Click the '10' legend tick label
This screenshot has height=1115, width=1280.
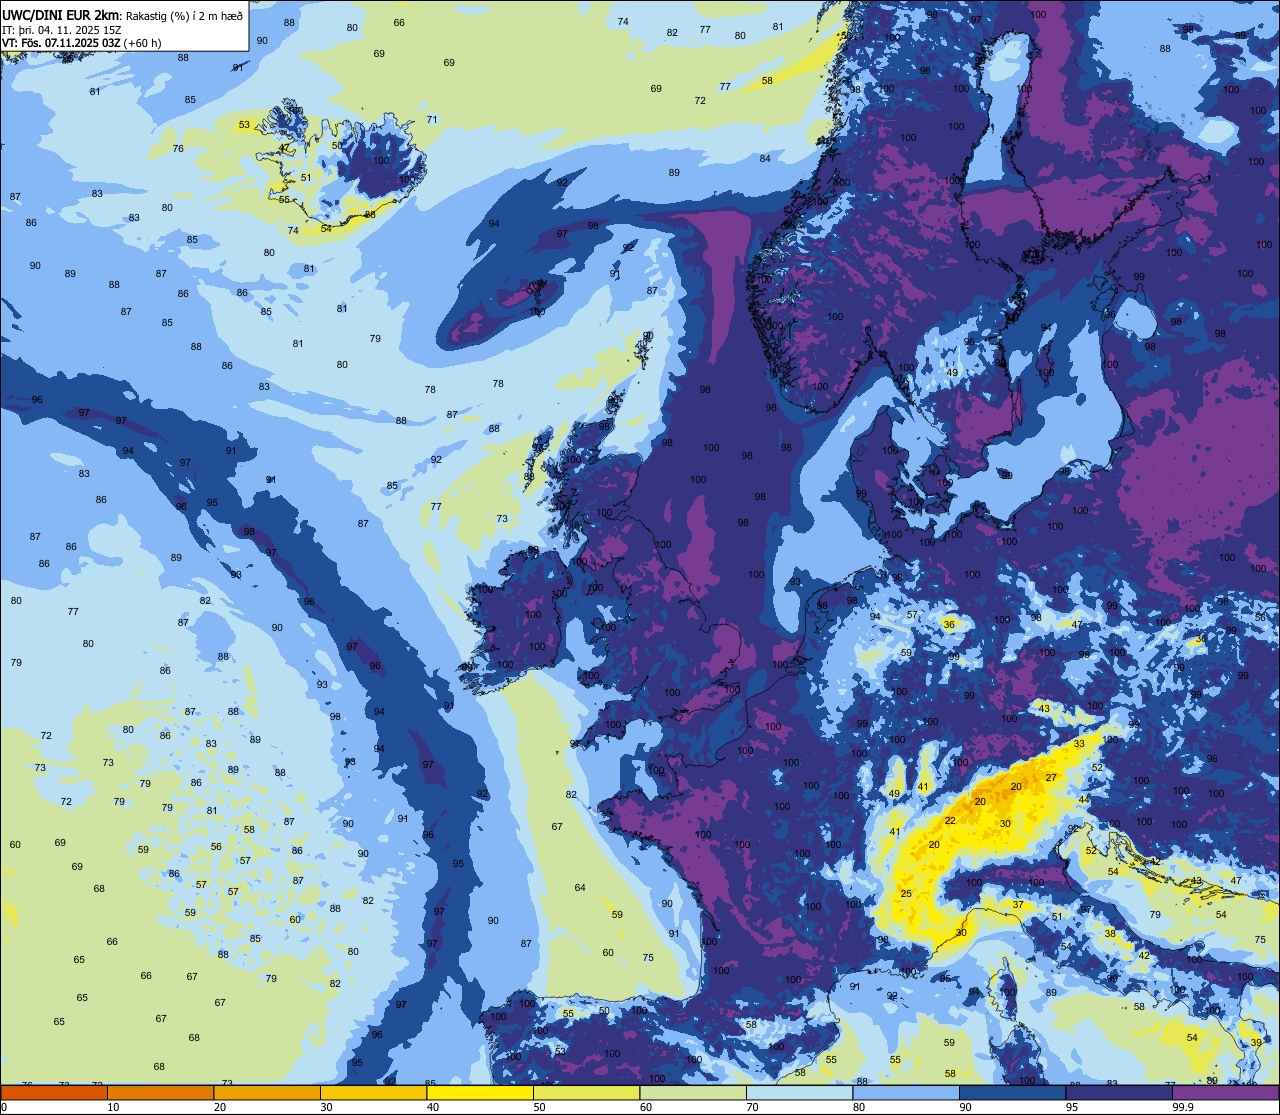click(113, 1107)
